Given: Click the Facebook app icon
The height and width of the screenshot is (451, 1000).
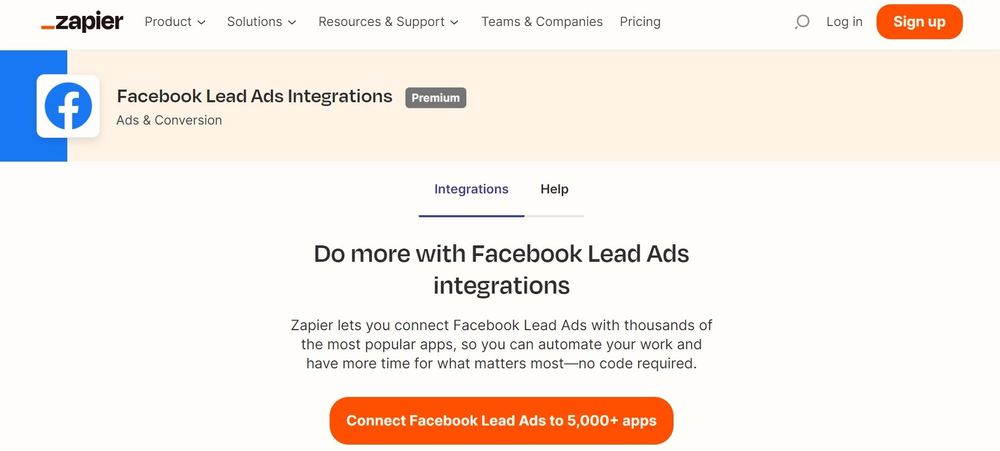Looking at the screenshot, I should click(68, 106).
